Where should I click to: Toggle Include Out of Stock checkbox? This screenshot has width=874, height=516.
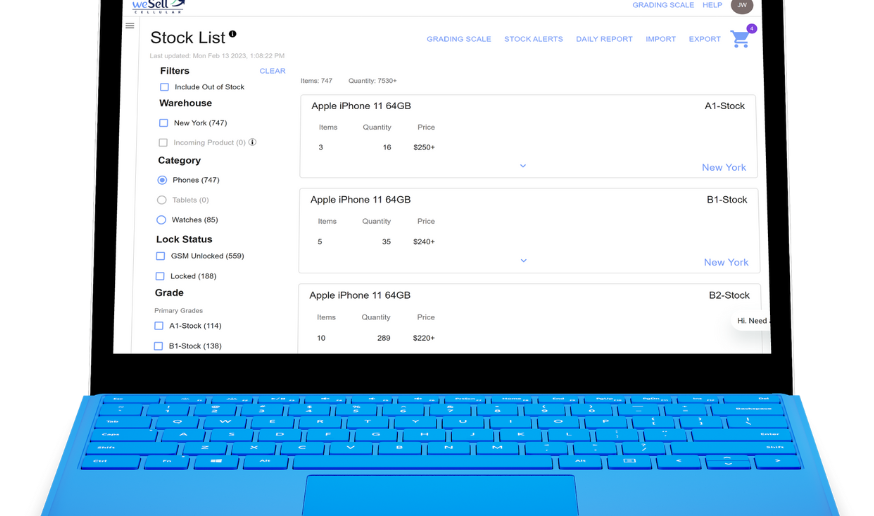click(x=164, y=87)
